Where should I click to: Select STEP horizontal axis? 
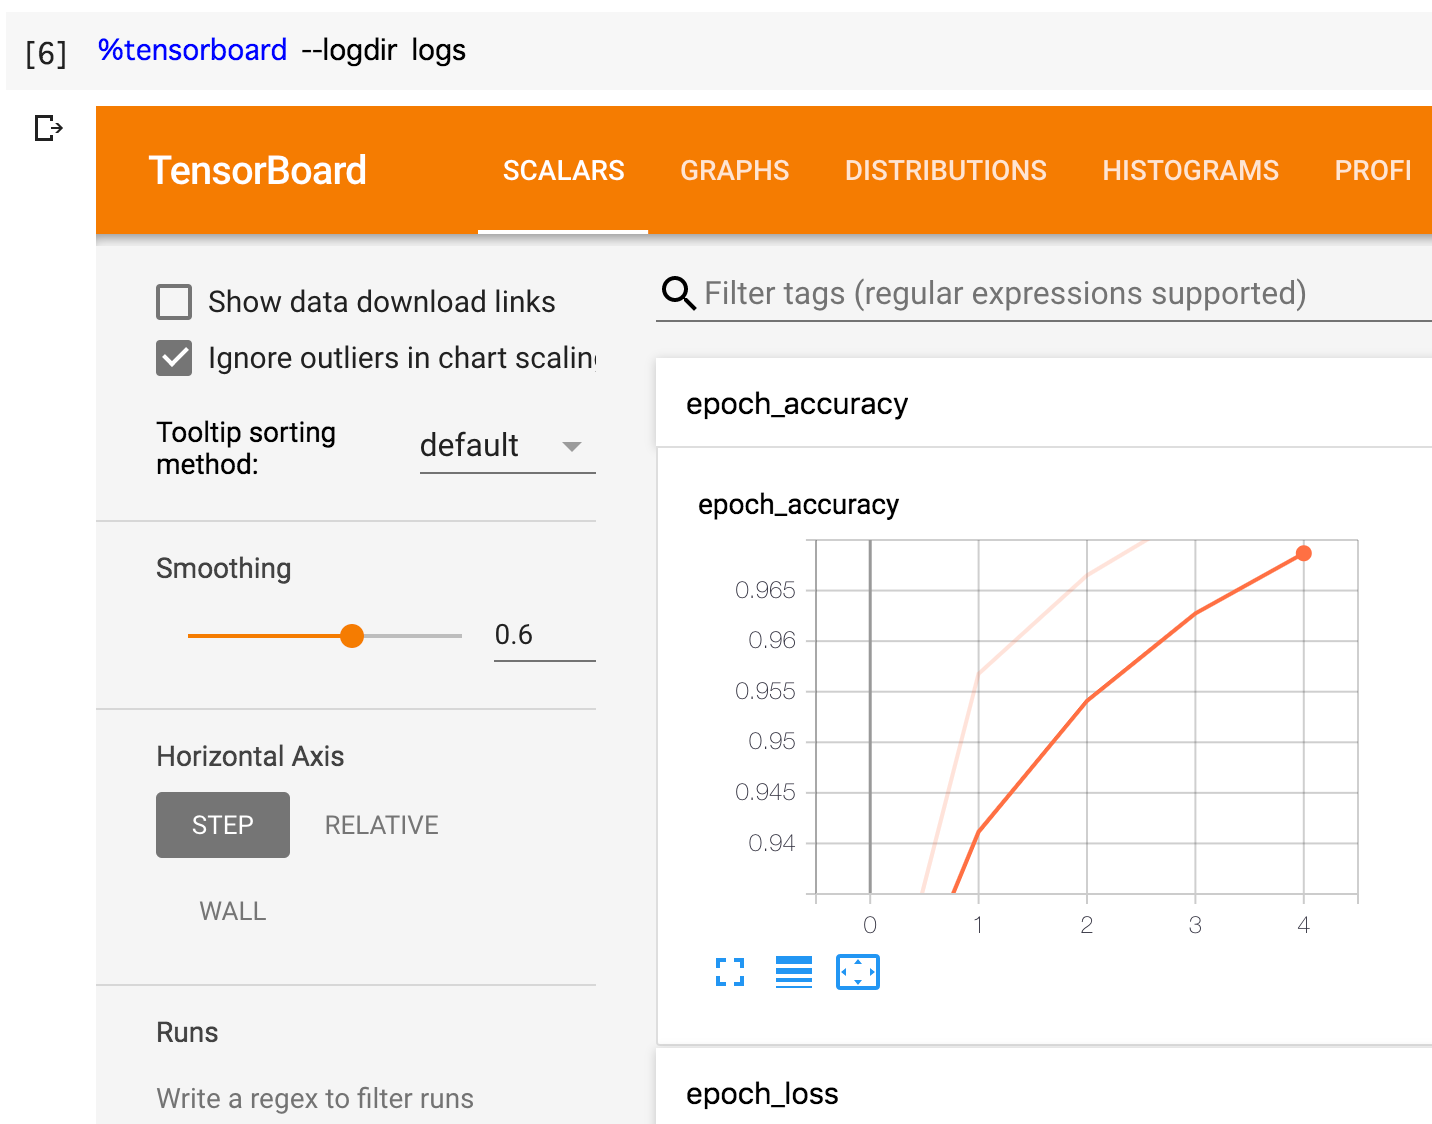[x=223, y=825]
